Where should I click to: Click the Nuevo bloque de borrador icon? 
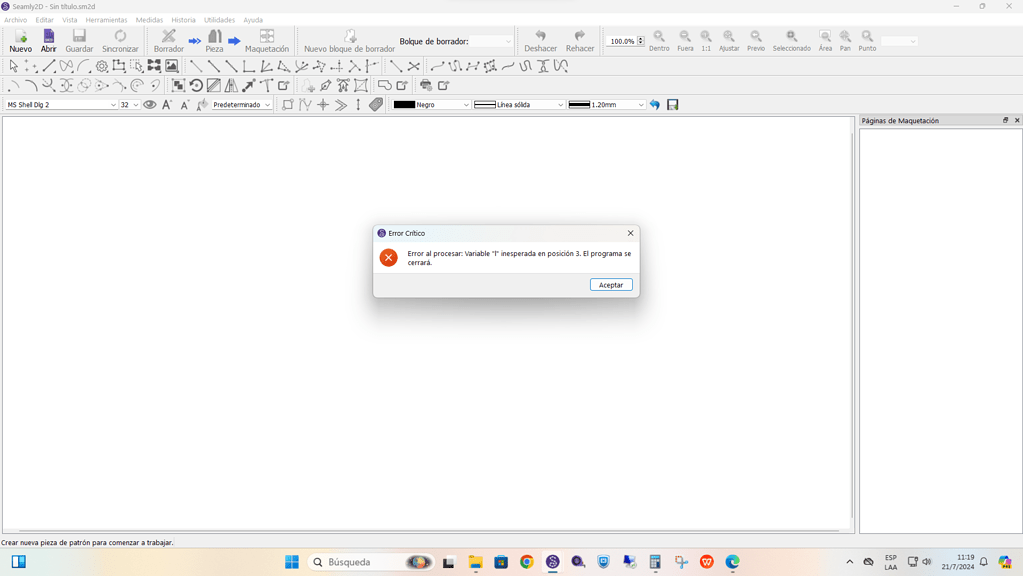pyautogui.click(x=349, y=38)
